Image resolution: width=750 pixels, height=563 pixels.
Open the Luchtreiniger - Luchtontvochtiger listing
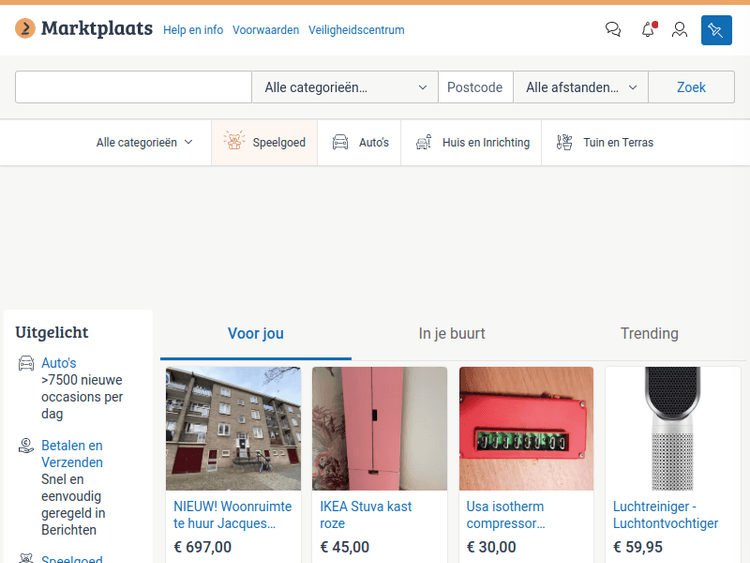pyautogui.click(x=665, y=515)
